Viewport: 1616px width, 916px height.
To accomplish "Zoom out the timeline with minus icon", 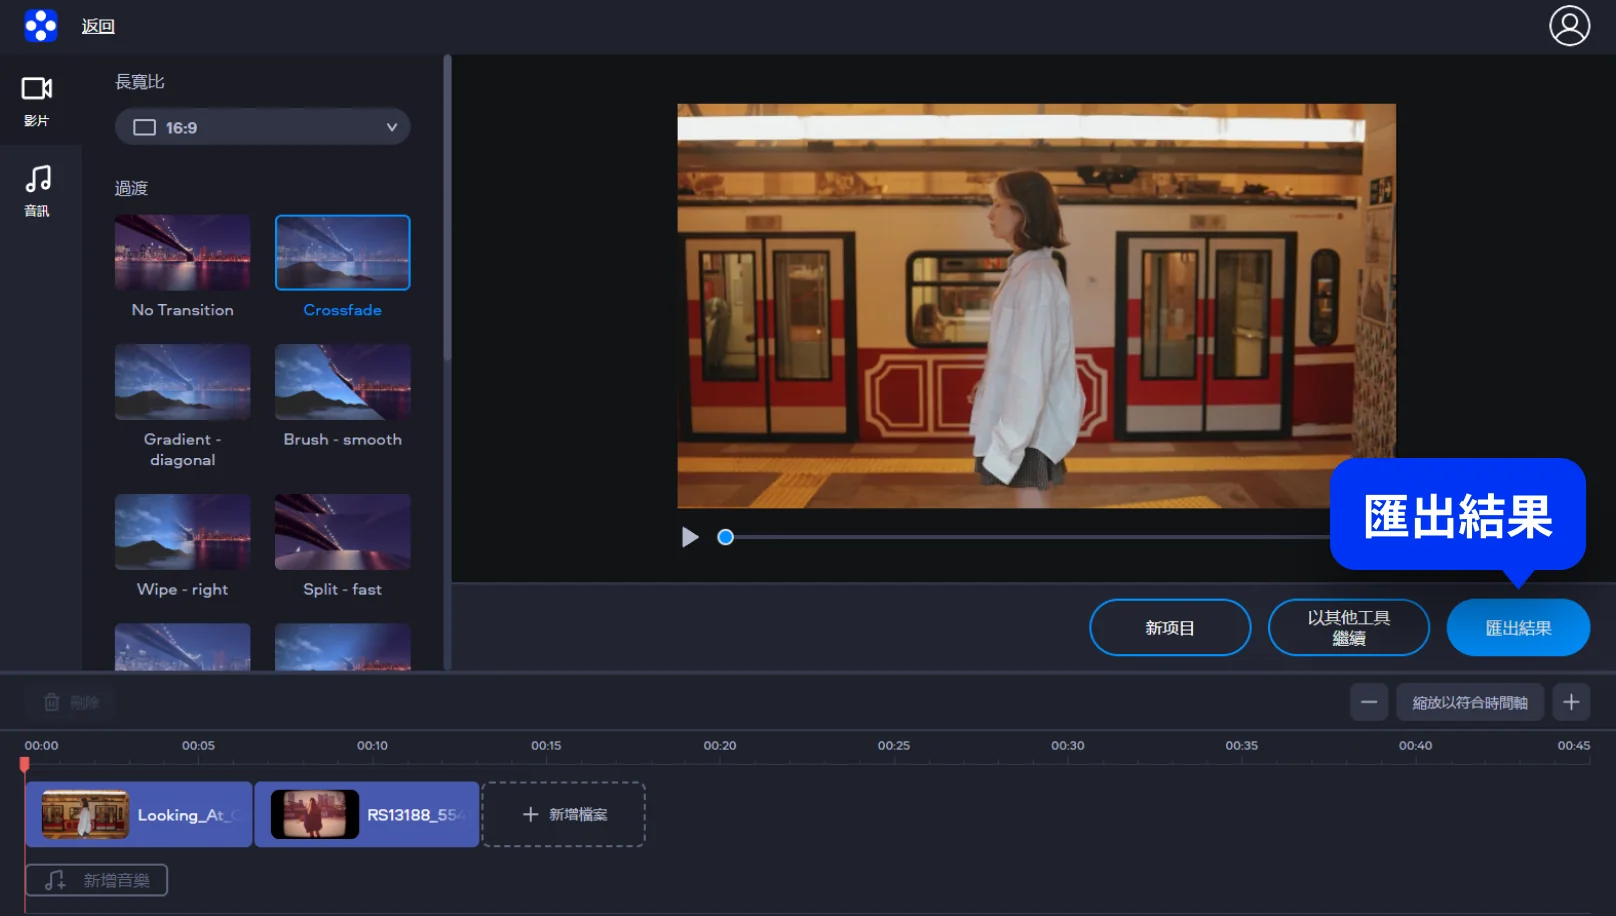I will pos(1368,702).
